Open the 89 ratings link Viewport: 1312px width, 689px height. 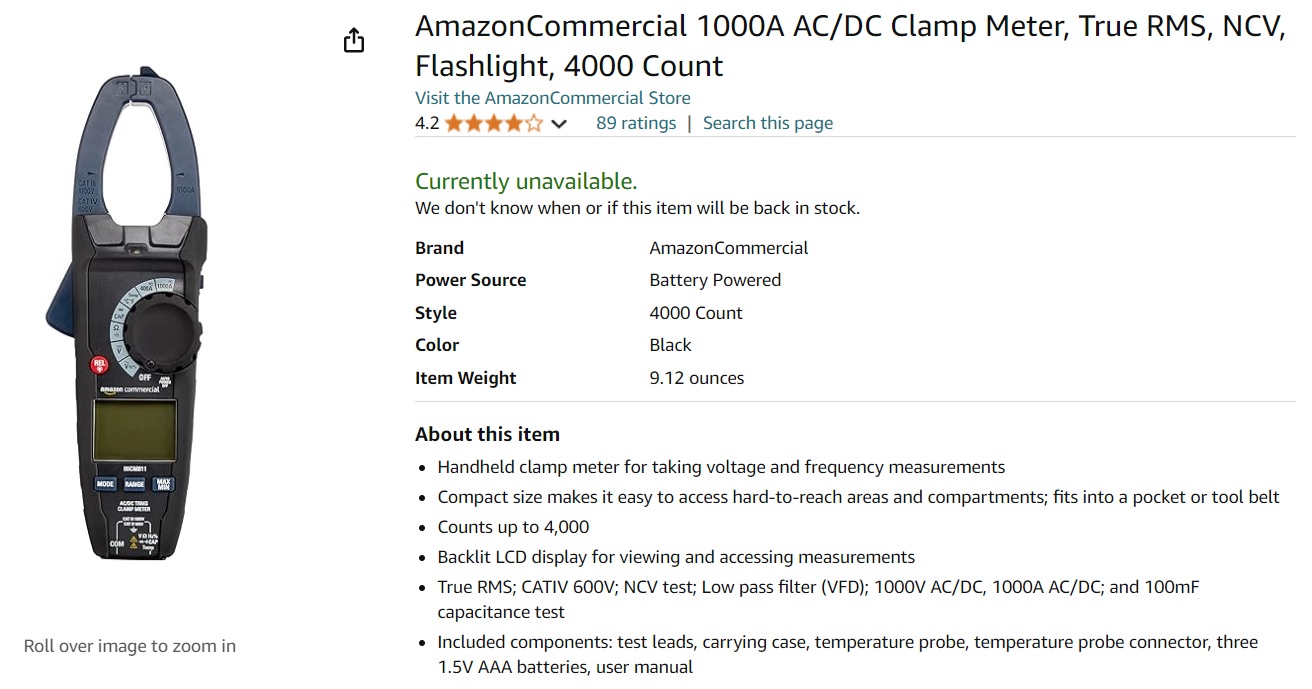tap(636, 123)
